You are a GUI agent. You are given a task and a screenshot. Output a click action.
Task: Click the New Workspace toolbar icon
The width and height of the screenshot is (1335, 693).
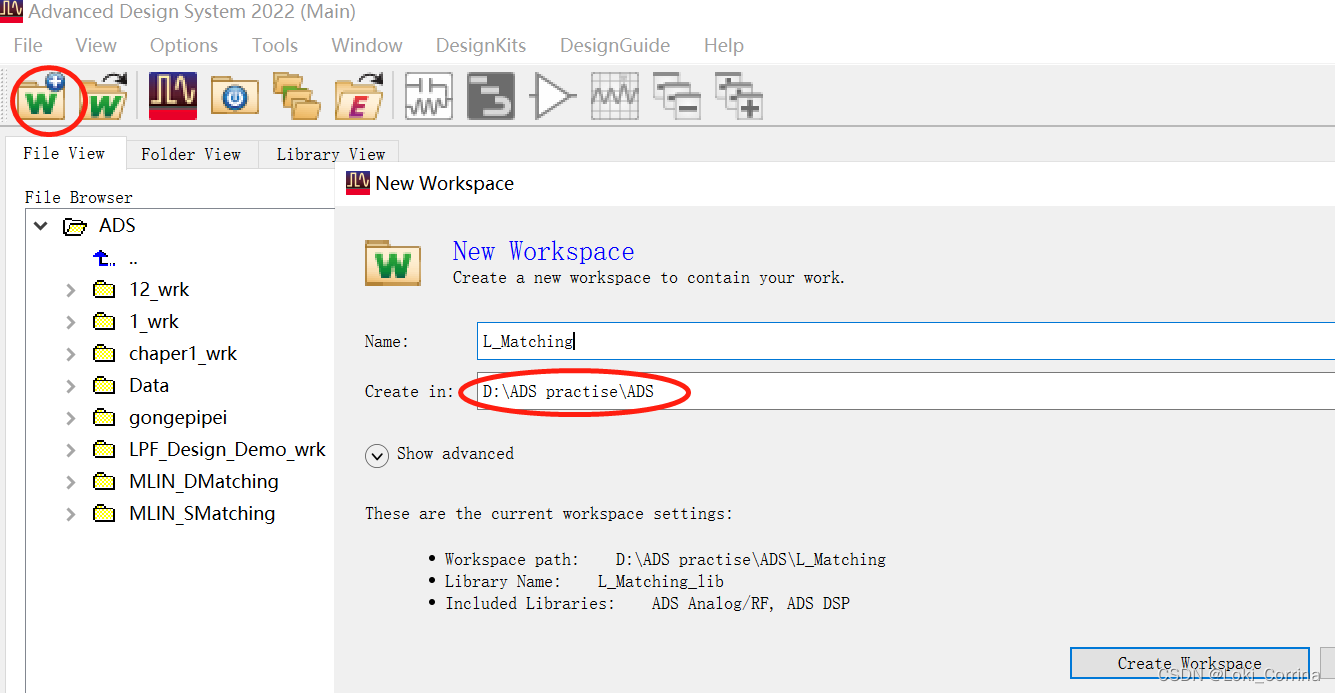[40, 96]
